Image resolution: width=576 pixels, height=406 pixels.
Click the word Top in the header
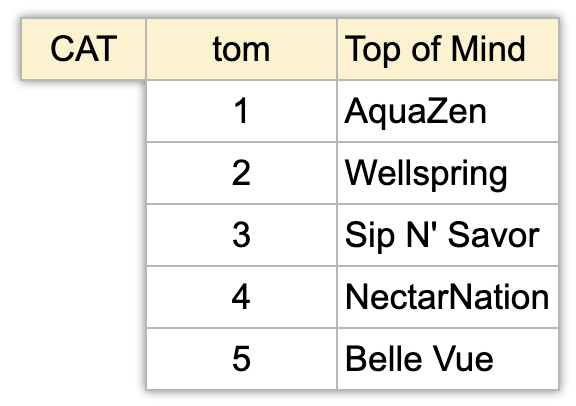372,51
